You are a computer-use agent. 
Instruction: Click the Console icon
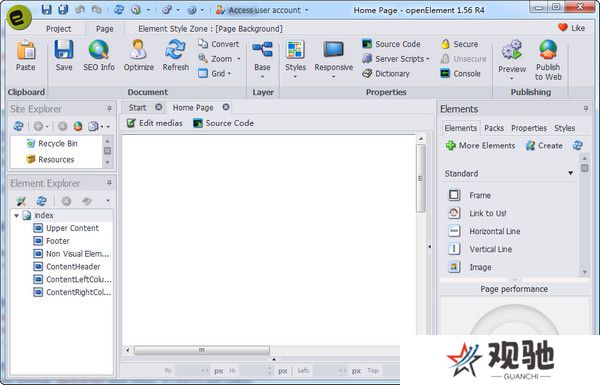click(445, 73)
